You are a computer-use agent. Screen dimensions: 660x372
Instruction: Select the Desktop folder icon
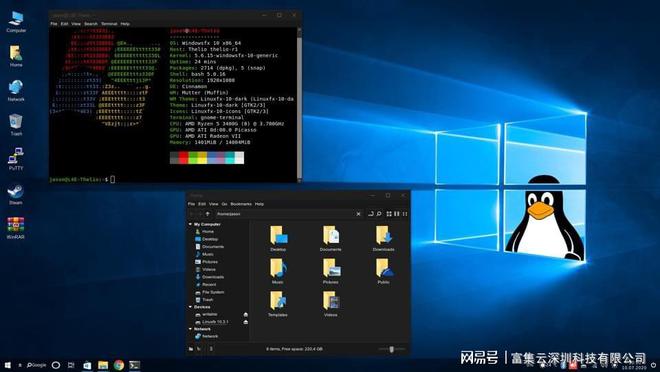(278, 239)
